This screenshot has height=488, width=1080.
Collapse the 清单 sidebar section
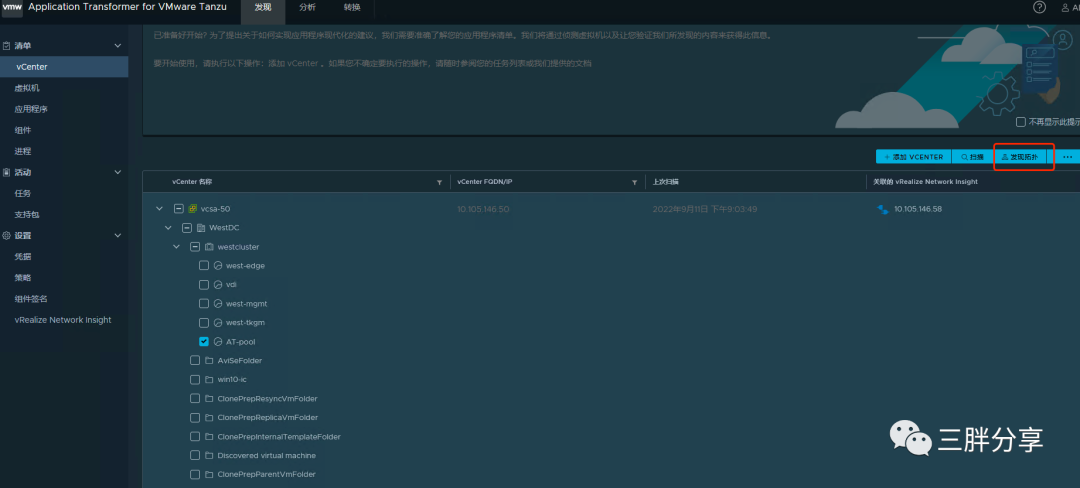click(118, 45)
